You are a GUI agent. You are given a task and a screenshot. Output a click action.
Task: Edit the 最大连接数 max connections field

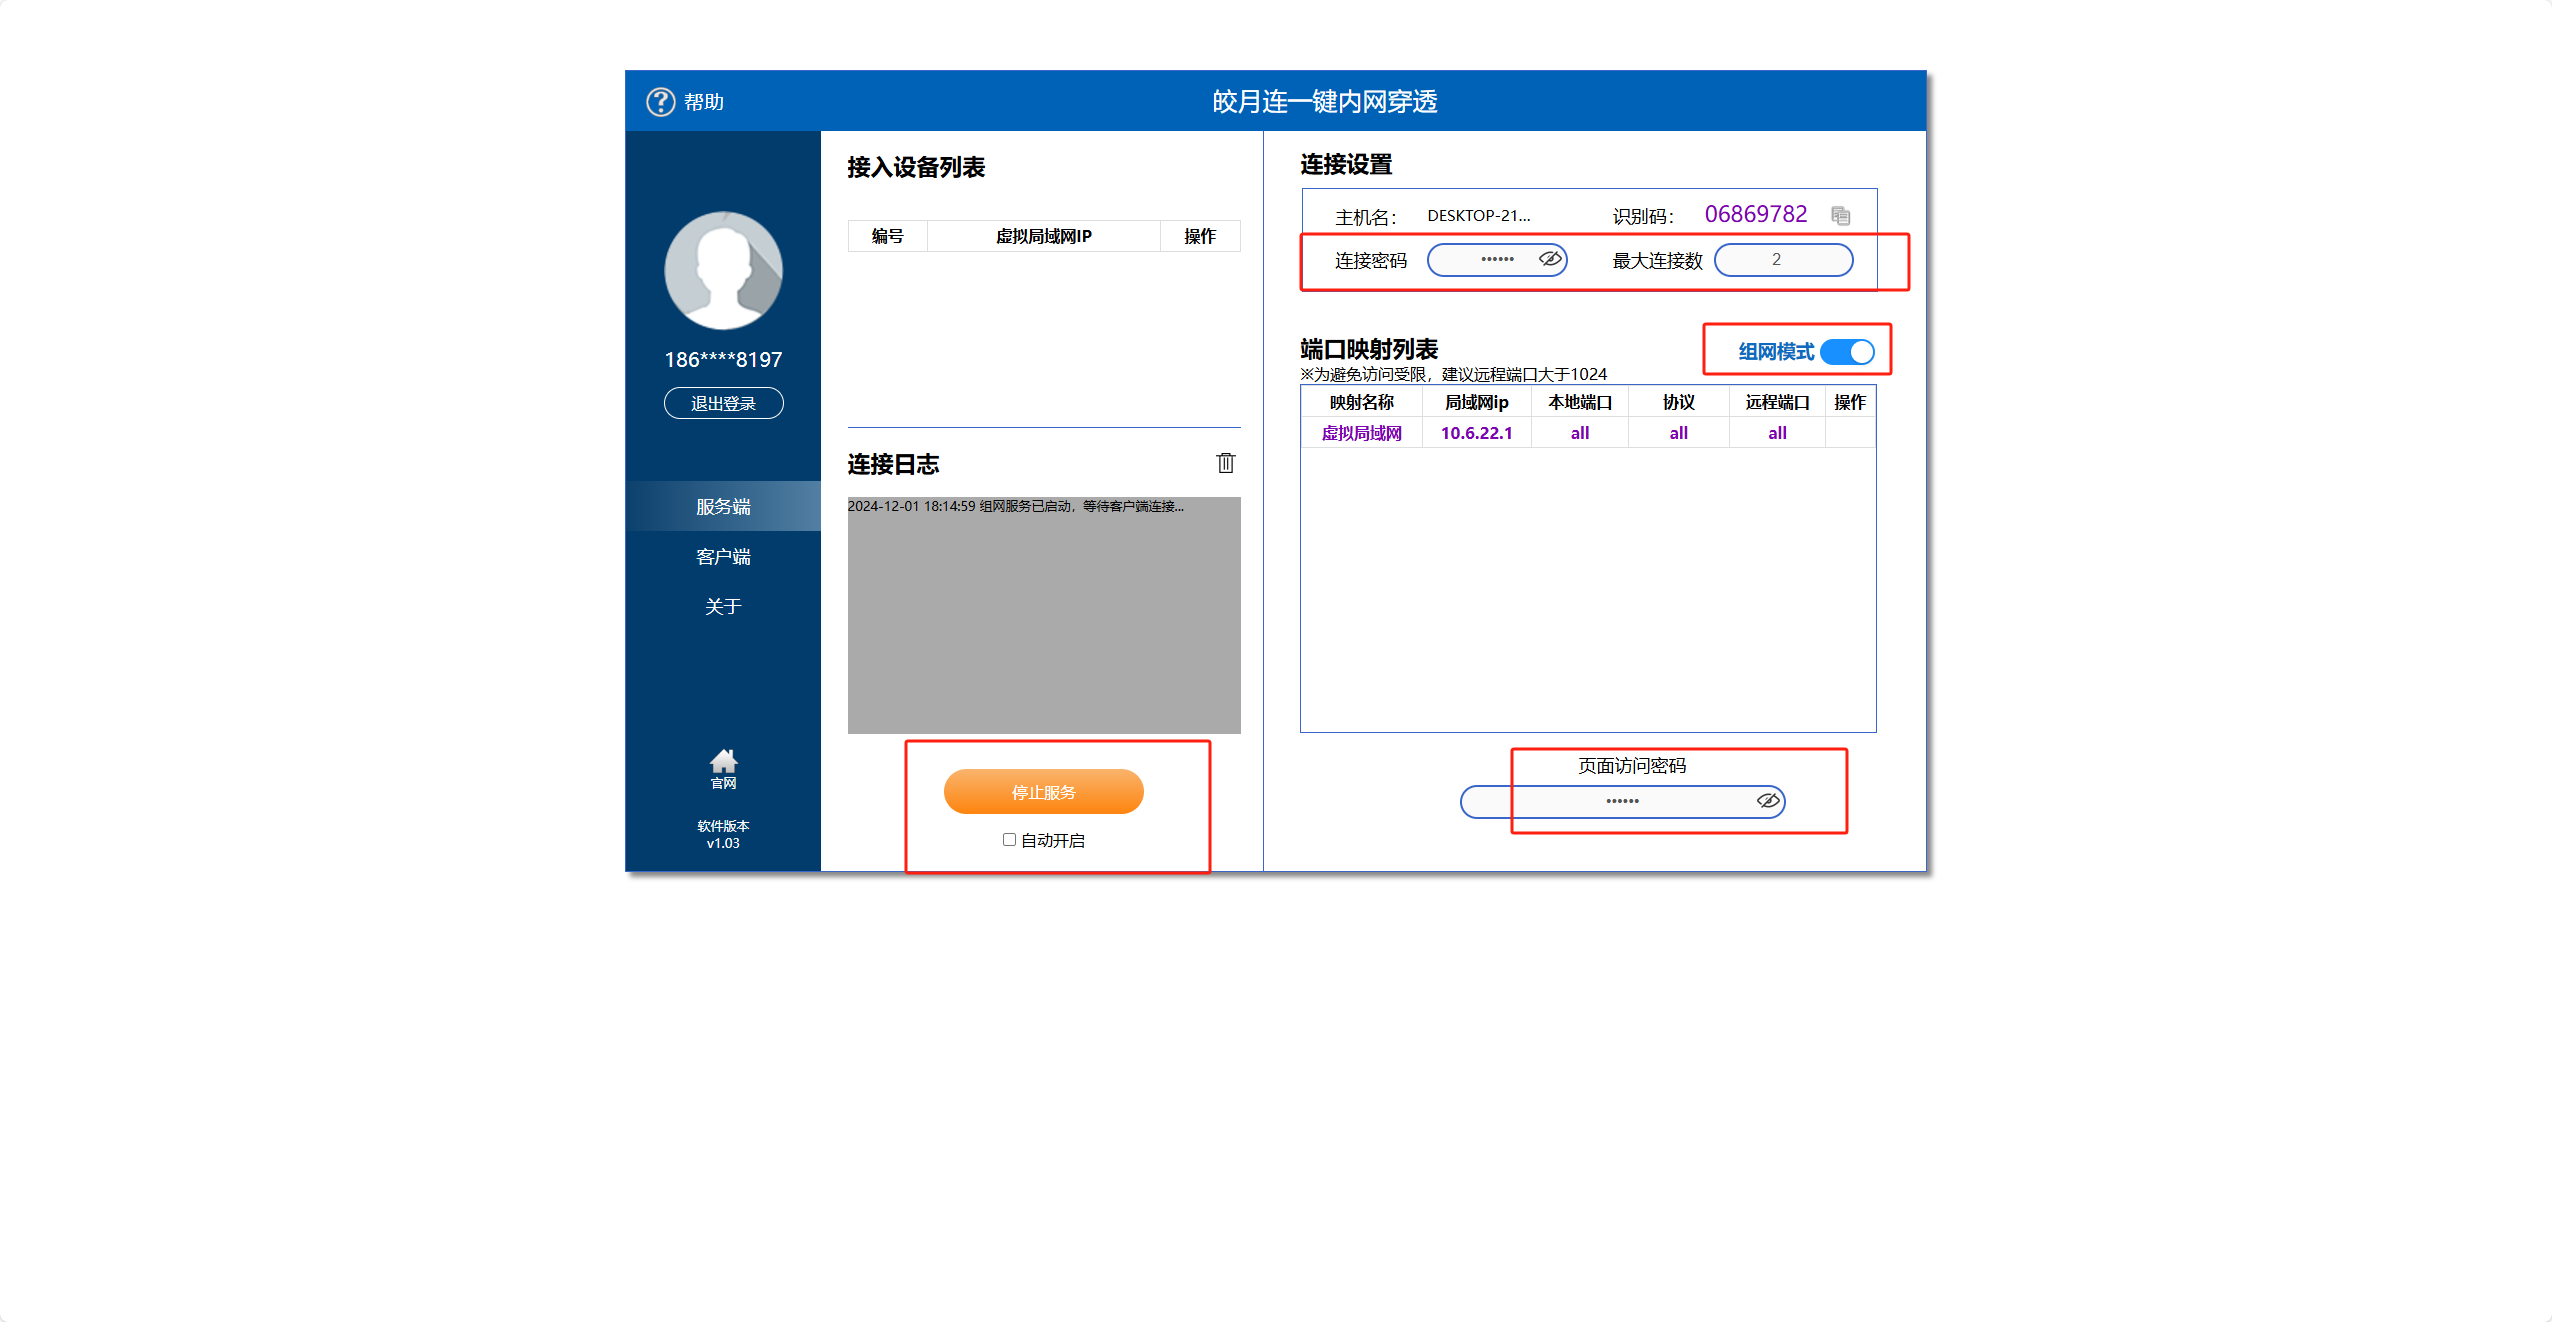click(x=1782, y=260)
